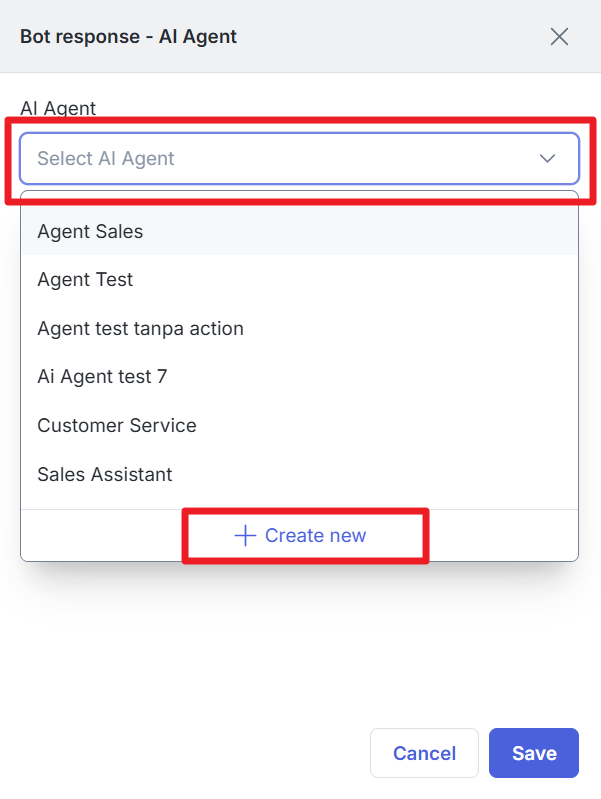The height and width of the screenshot is (799, 601).
Task: Click the chevron arrow in the agent dropdown
Action: (548, 158)
